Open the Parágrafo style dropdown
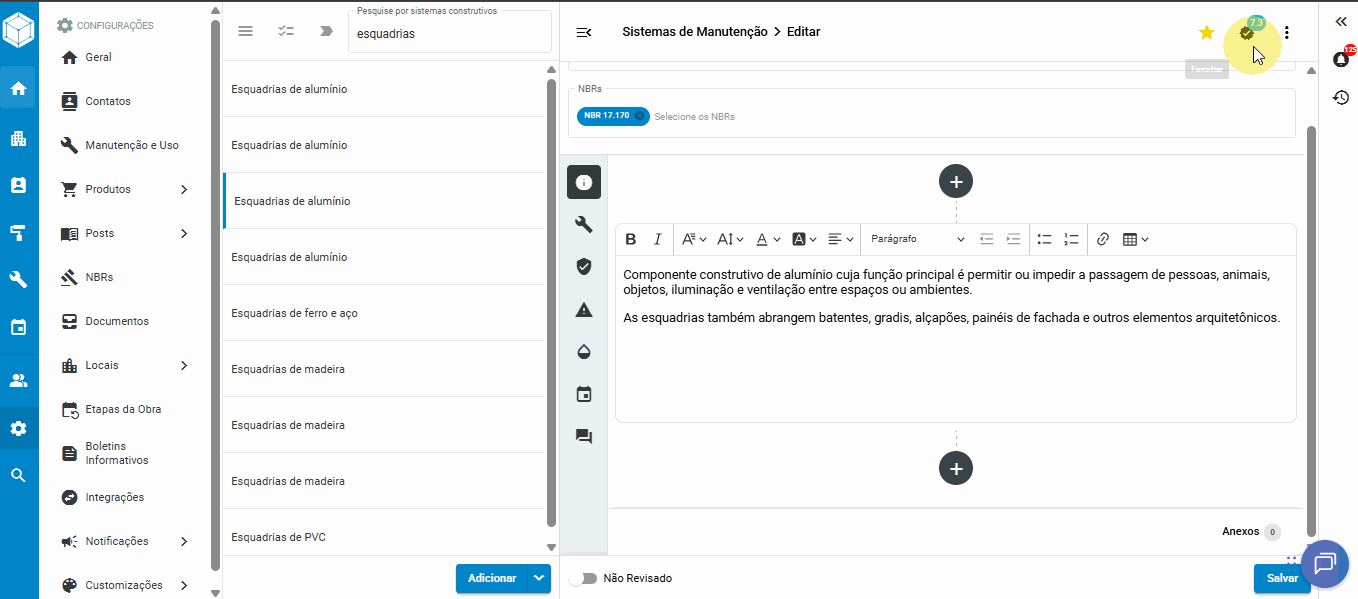This screenshot has width=1358, height=599. click(917, 239)
